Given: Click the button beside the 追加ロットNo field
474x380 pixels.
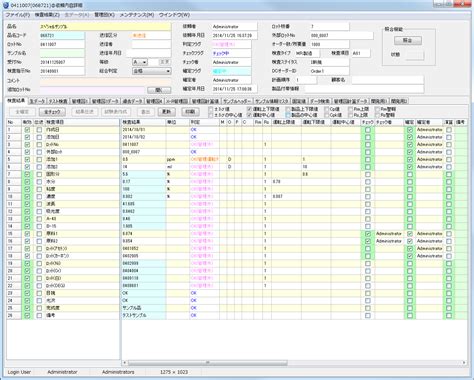Looking at the screenshot, I should coord(159,90).
